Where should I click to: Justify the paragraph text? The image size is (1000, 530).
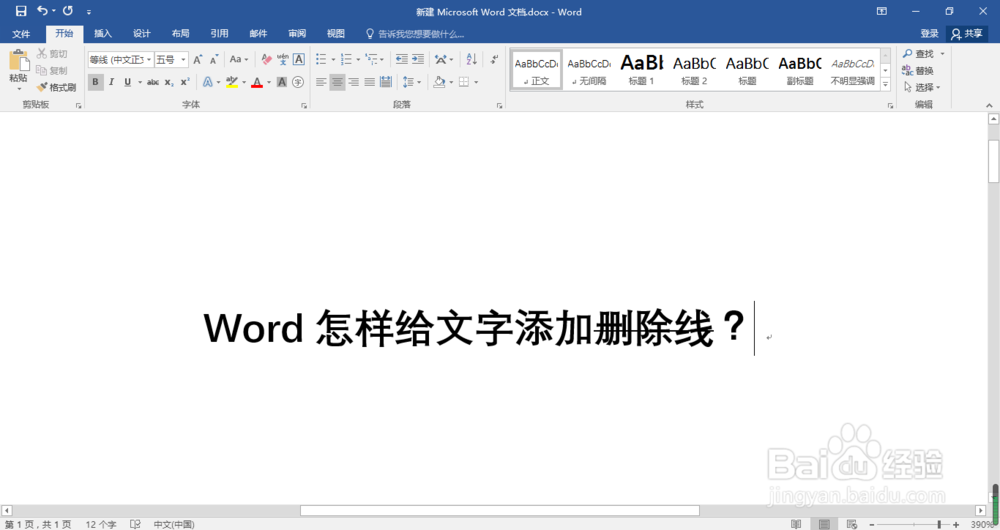369,82
